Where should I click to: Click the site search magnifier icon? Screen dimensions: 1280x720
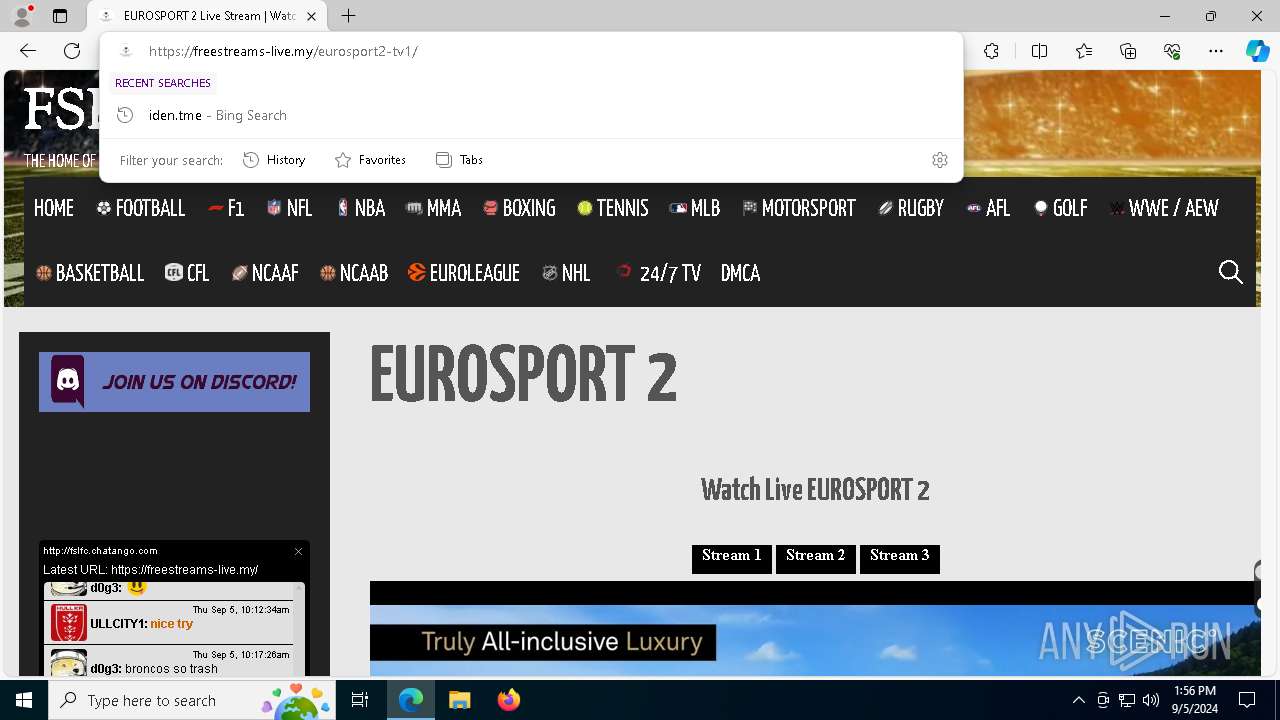1230,272
